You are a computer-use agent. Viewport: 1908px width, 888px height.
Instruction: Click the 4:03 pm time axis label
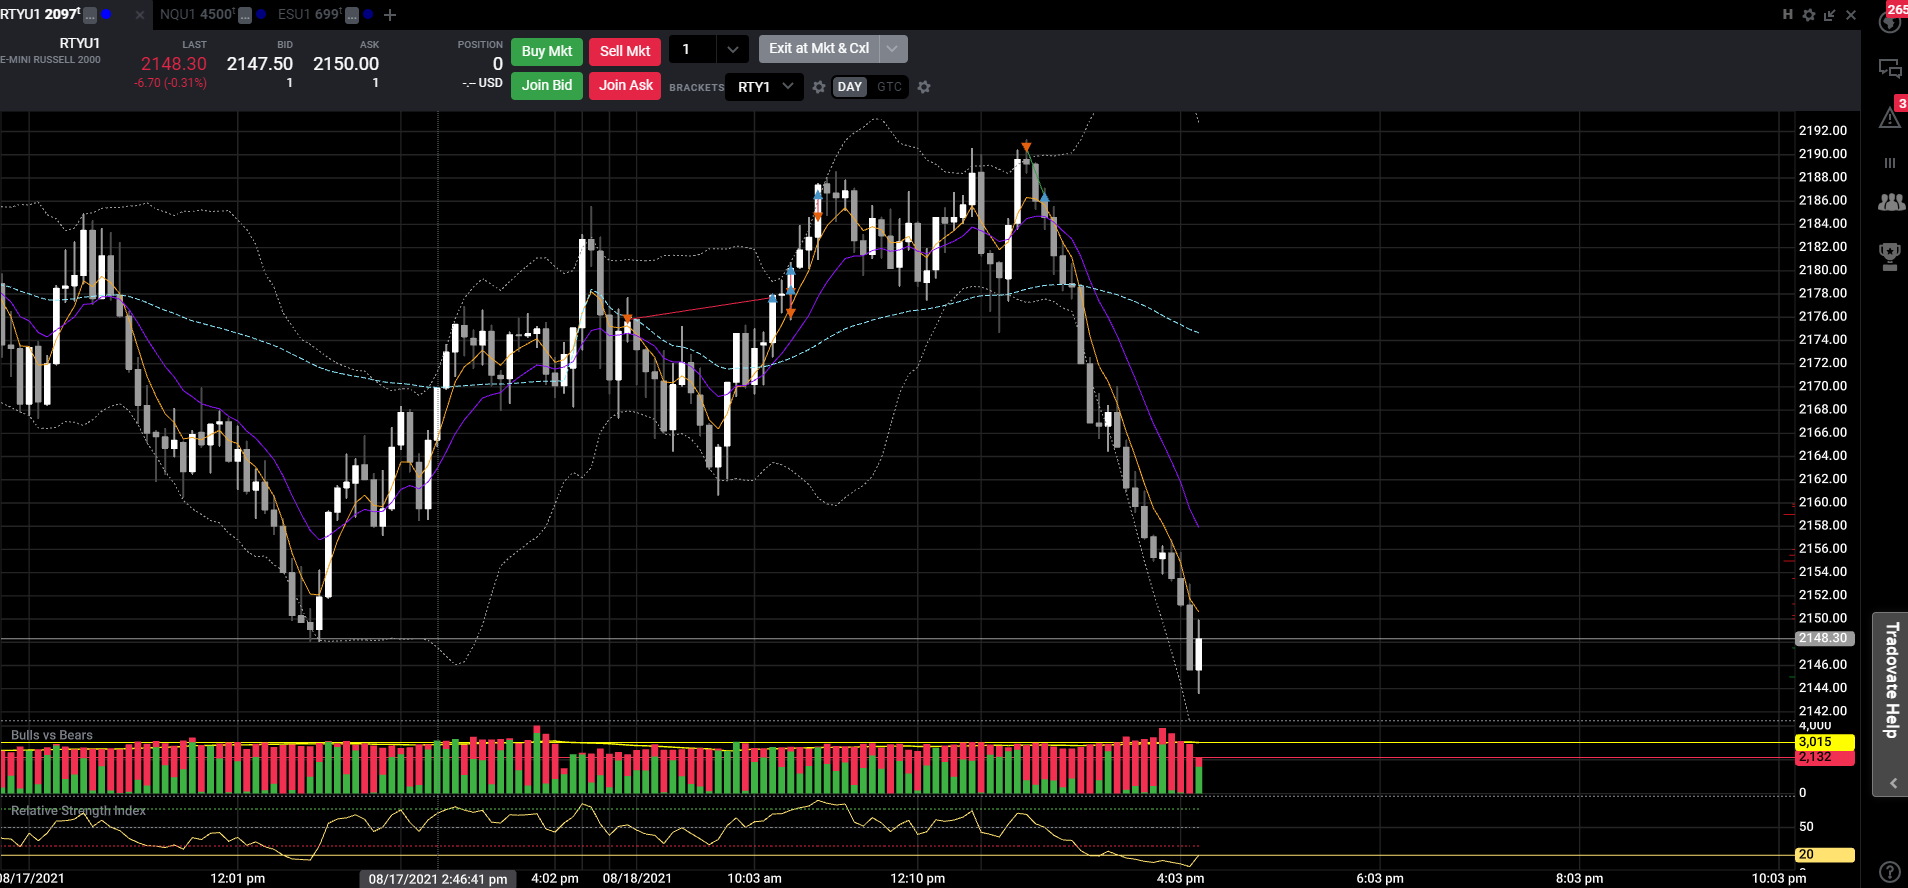(1180, 878)
